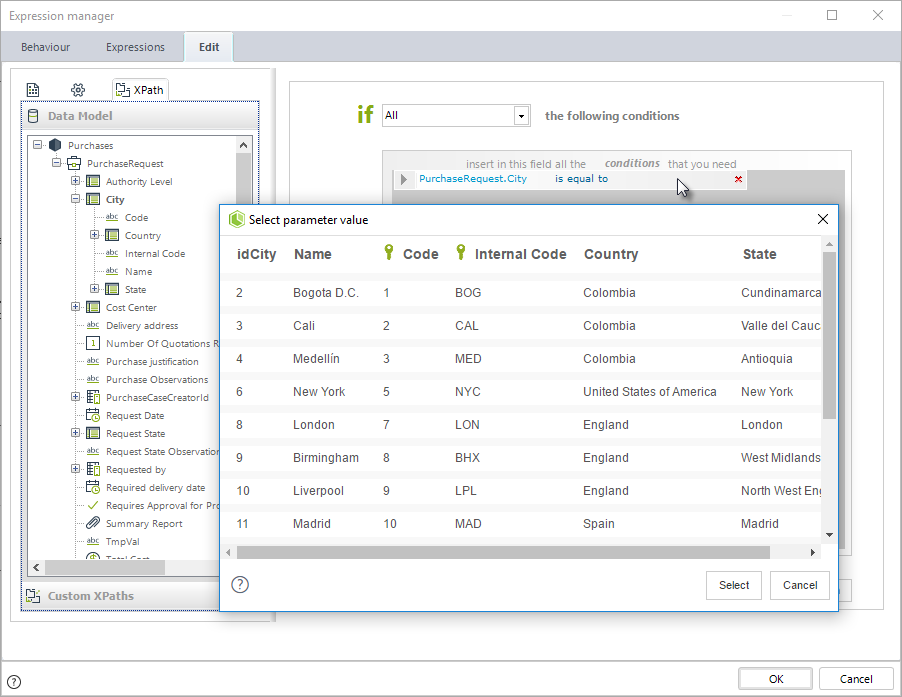Click the key icon next to Code header
The height and width of the screenshot is (697, 902).
click(389, 252)
